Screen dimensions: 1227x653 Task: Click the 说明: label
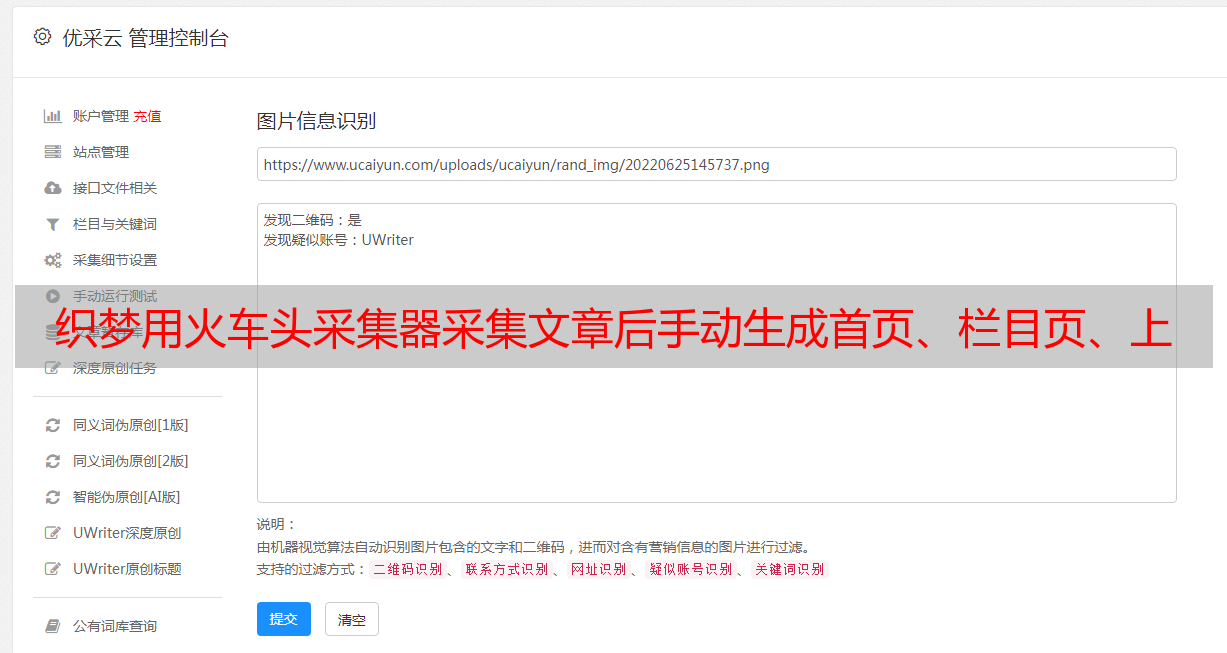[x=276, y=524]
